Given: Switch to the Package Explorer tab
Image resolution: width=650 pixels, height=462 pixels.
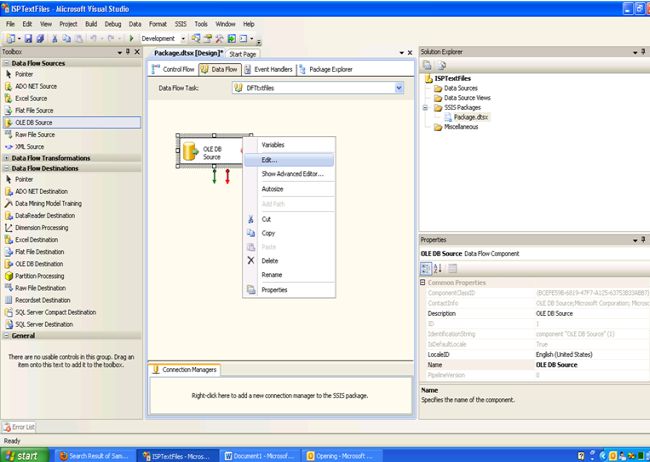Looking at the screenshot, I should (x=326, y=70).
